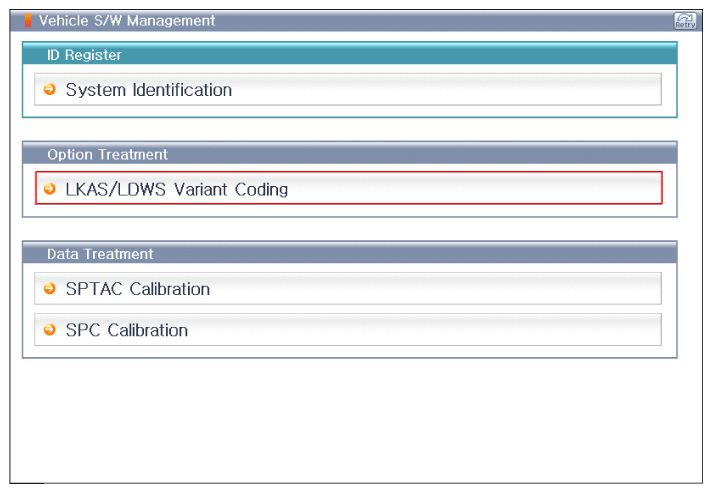Click empty space in Data Treatment panel below SPC
This screenshot has height=493, width=712.
pyautogui.click(x=350, y=352)
